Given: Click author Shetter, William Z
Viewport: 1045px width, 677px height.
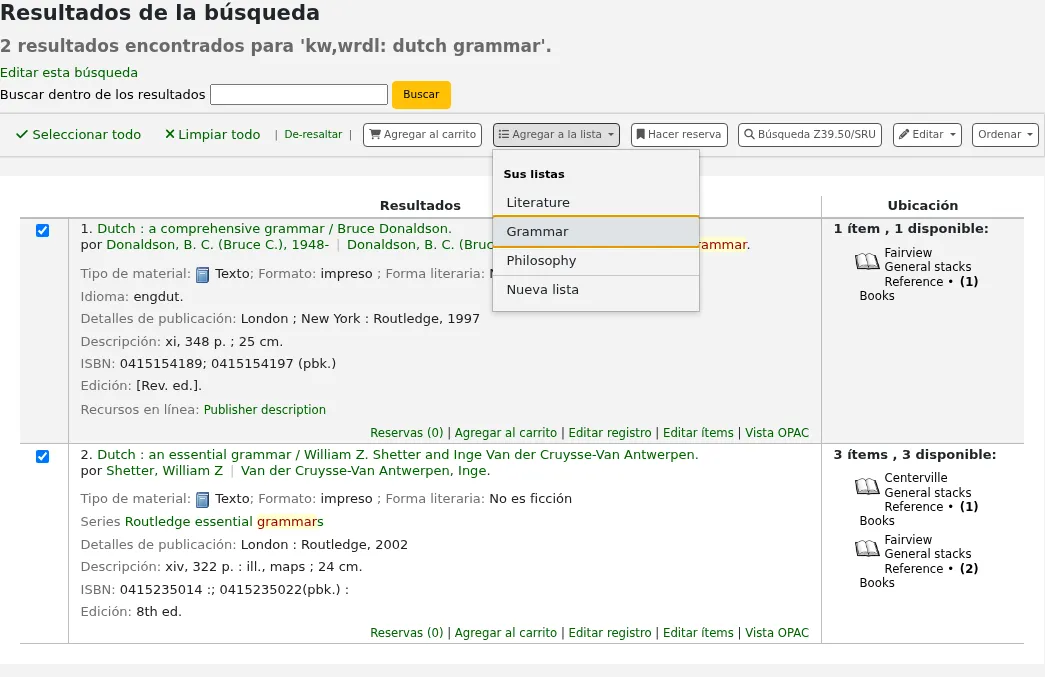Looking at the screenshot, I should [165, 470].
